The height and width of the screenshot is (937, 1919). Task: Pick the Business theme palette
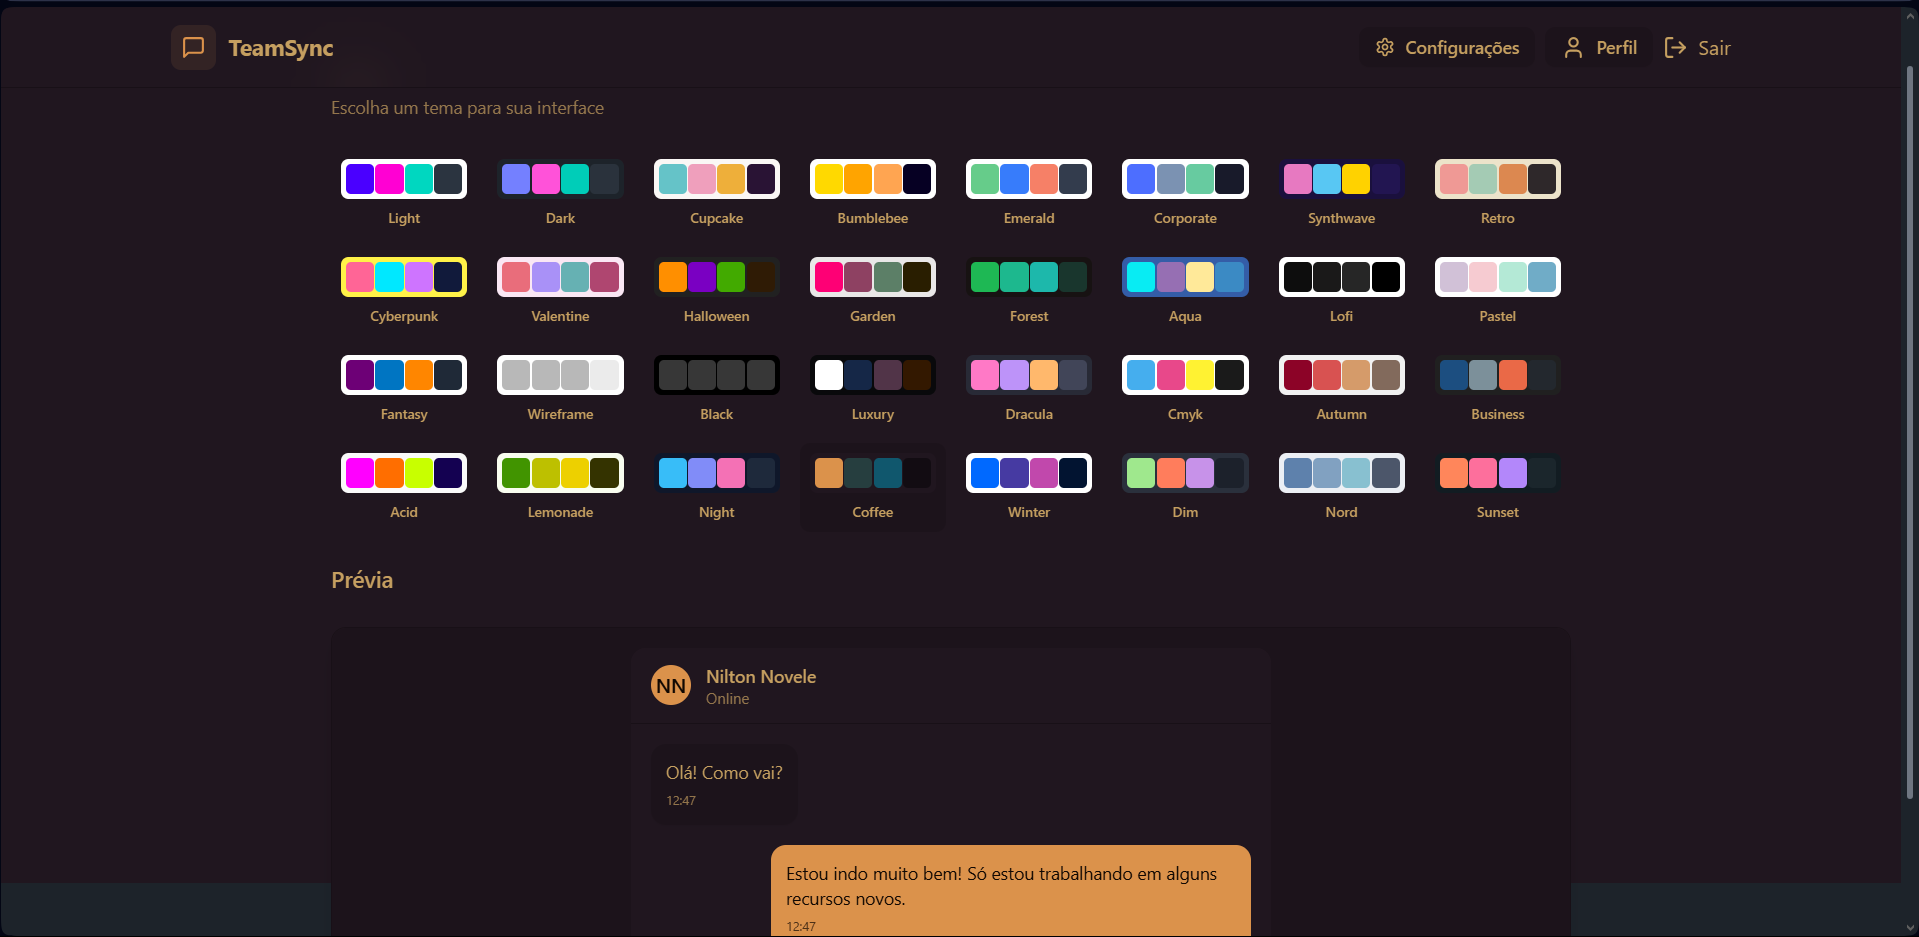[1498, 375]
